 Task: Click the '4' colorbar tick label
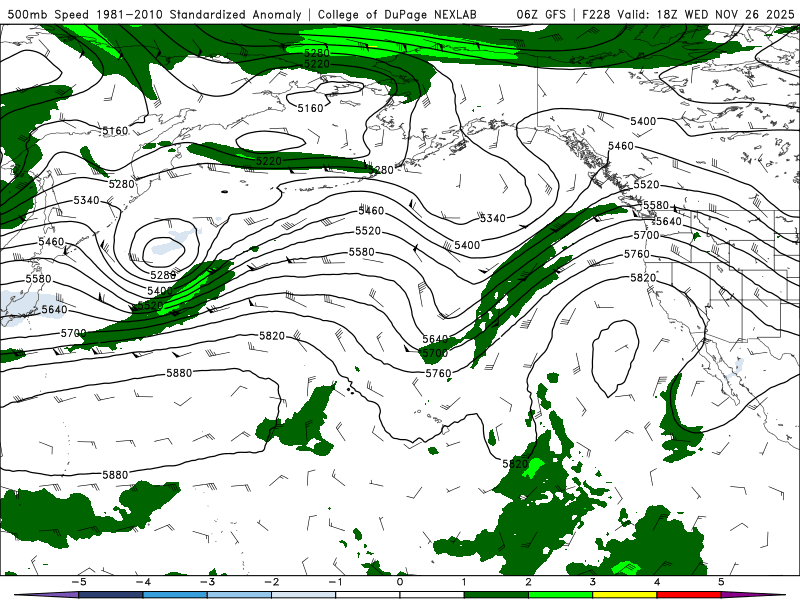pos(657,582)
